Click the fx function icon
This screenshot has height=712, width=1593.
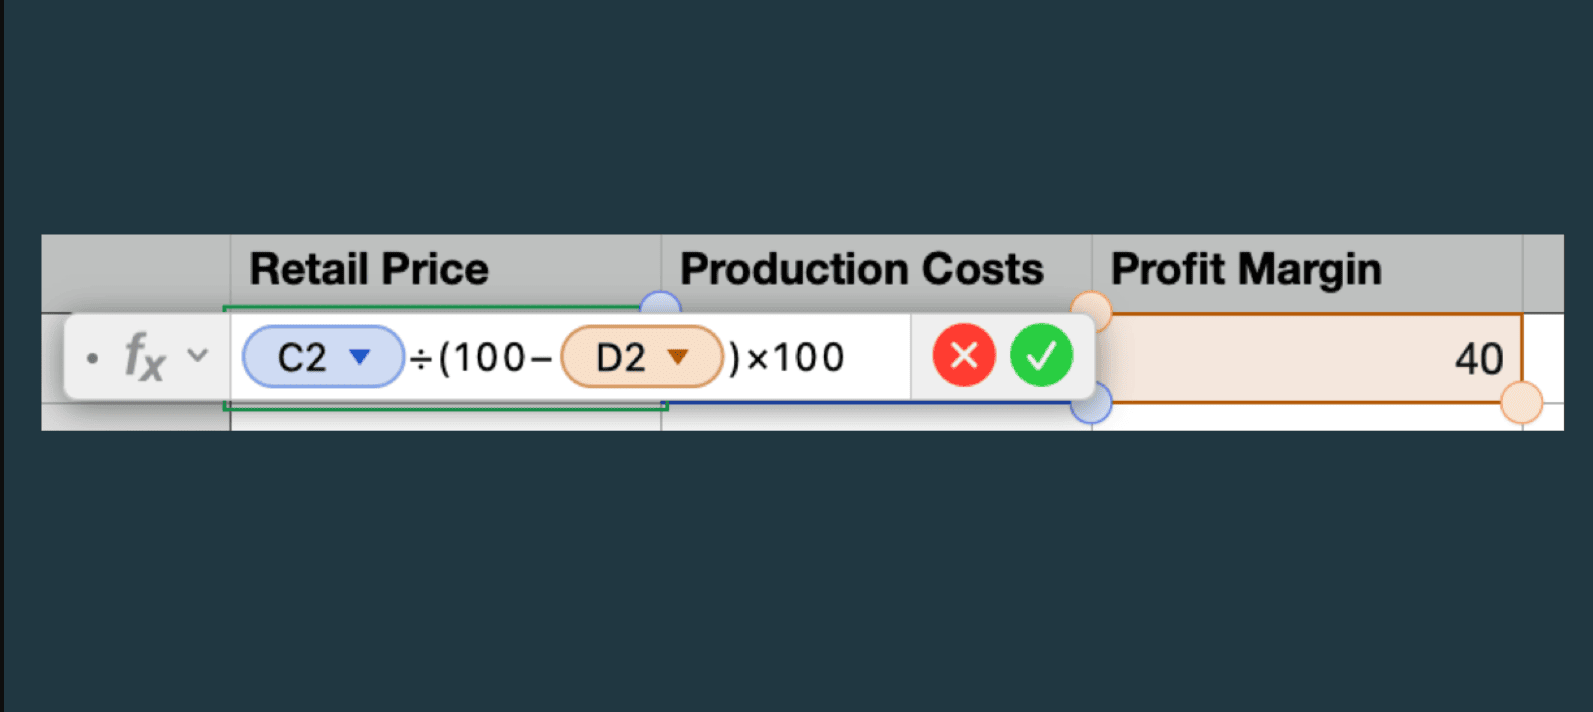click(x=144, y=358)
